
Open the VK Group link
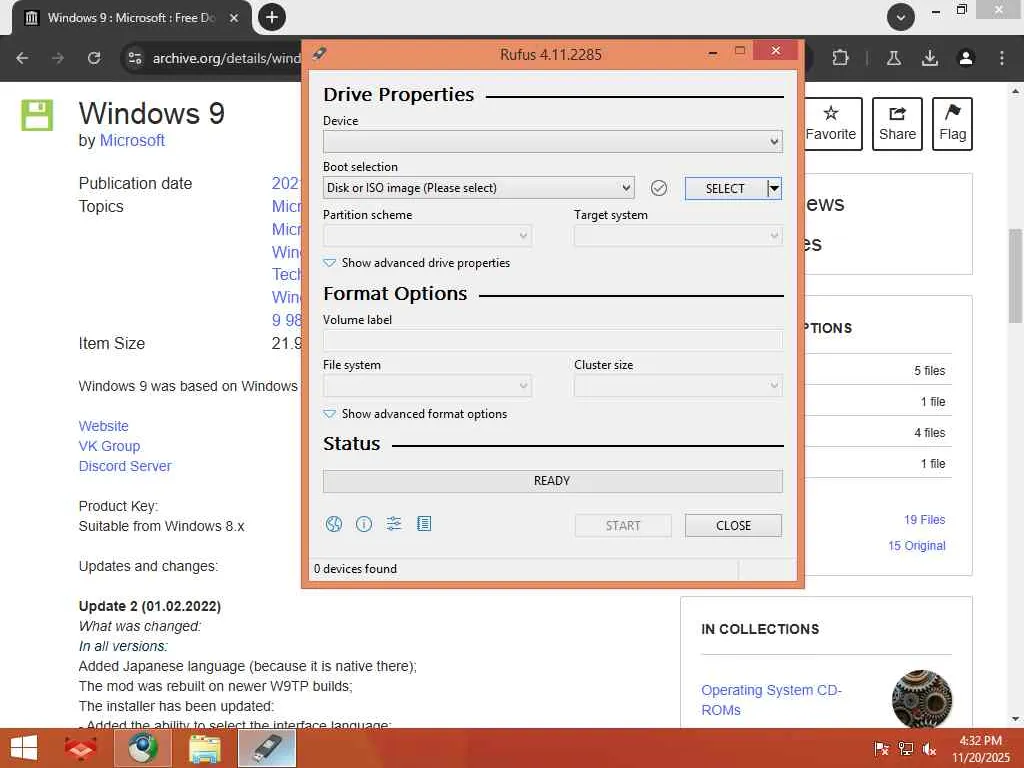point(109,446)
